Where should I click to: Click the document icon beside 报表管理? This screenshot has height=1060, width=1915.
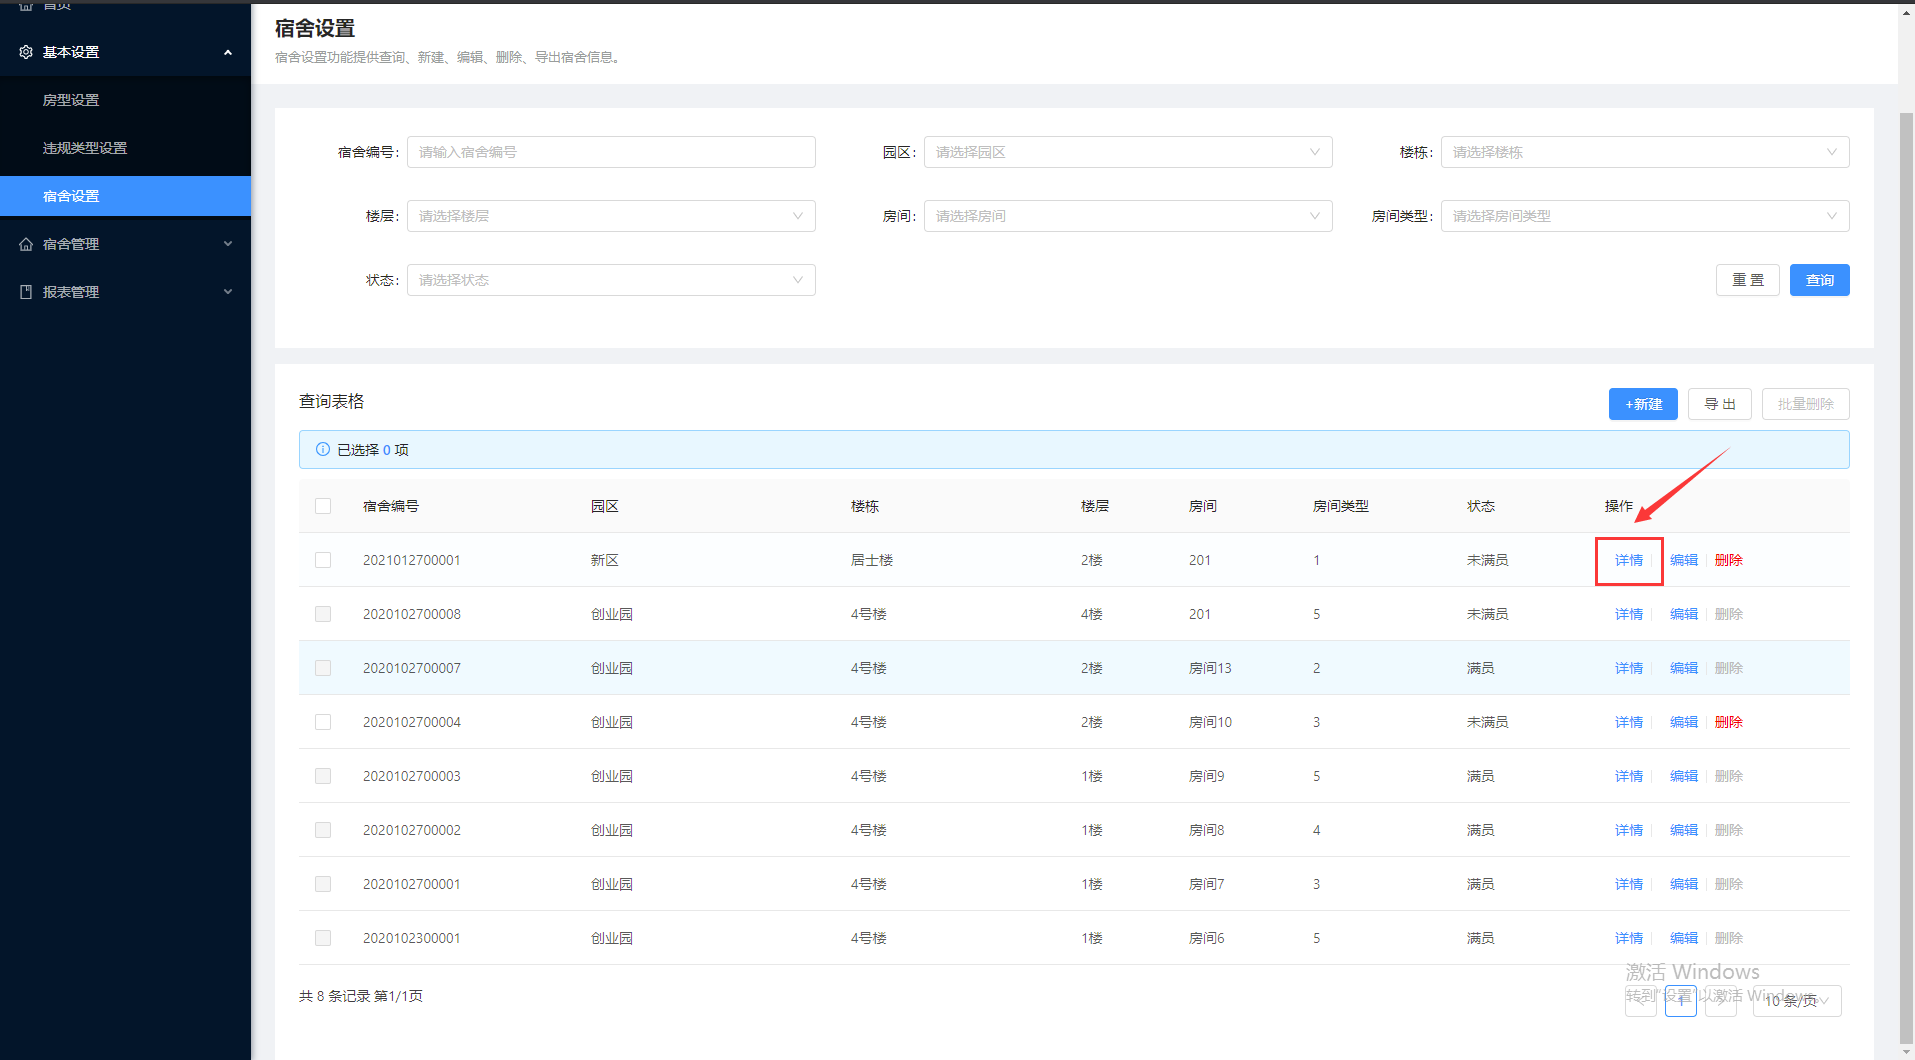(26, 292)
